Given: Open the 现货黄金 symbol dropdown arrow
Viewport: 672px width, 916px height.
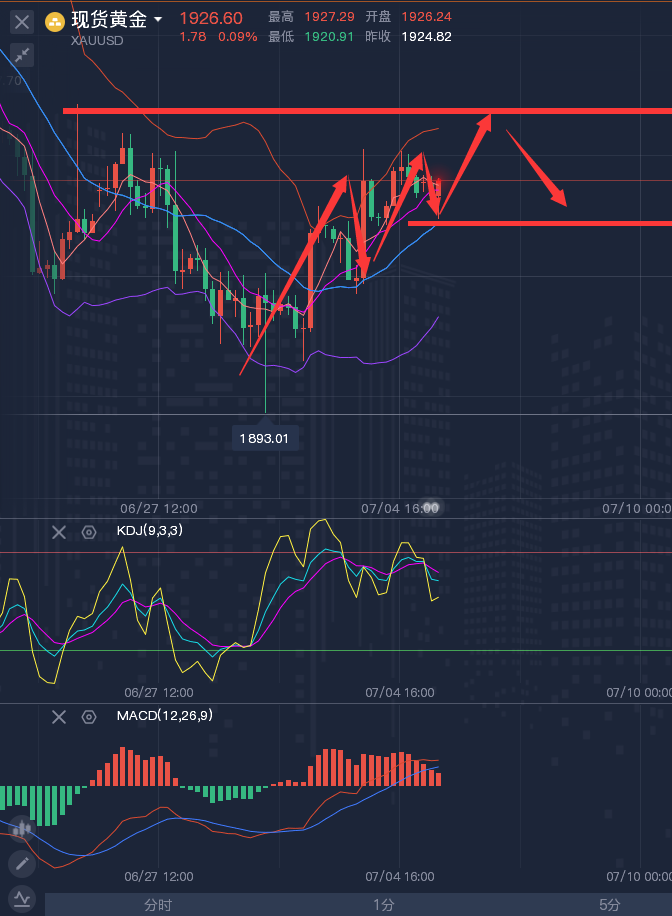Looking at the screenshot, I should [158, 19].
